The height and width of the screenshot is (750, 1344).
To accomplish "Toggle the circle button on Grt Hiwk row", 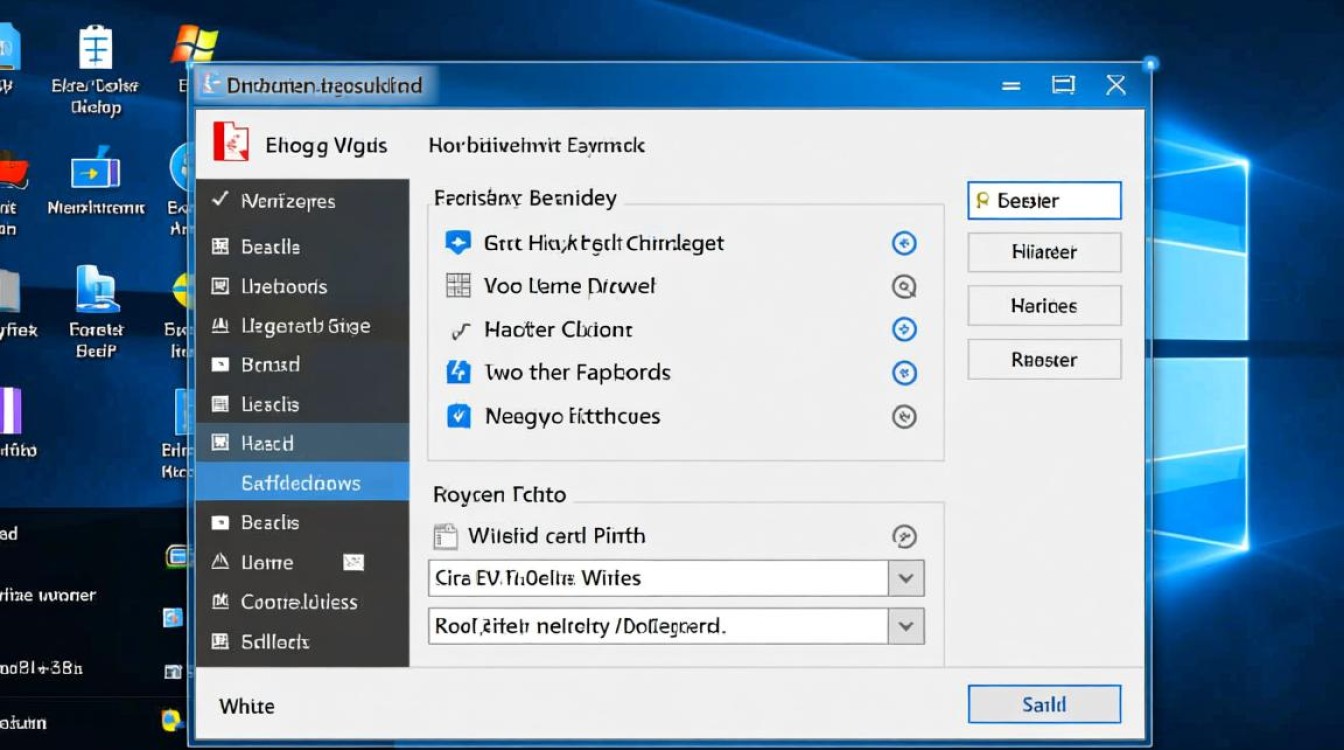I will pos(904,243).
